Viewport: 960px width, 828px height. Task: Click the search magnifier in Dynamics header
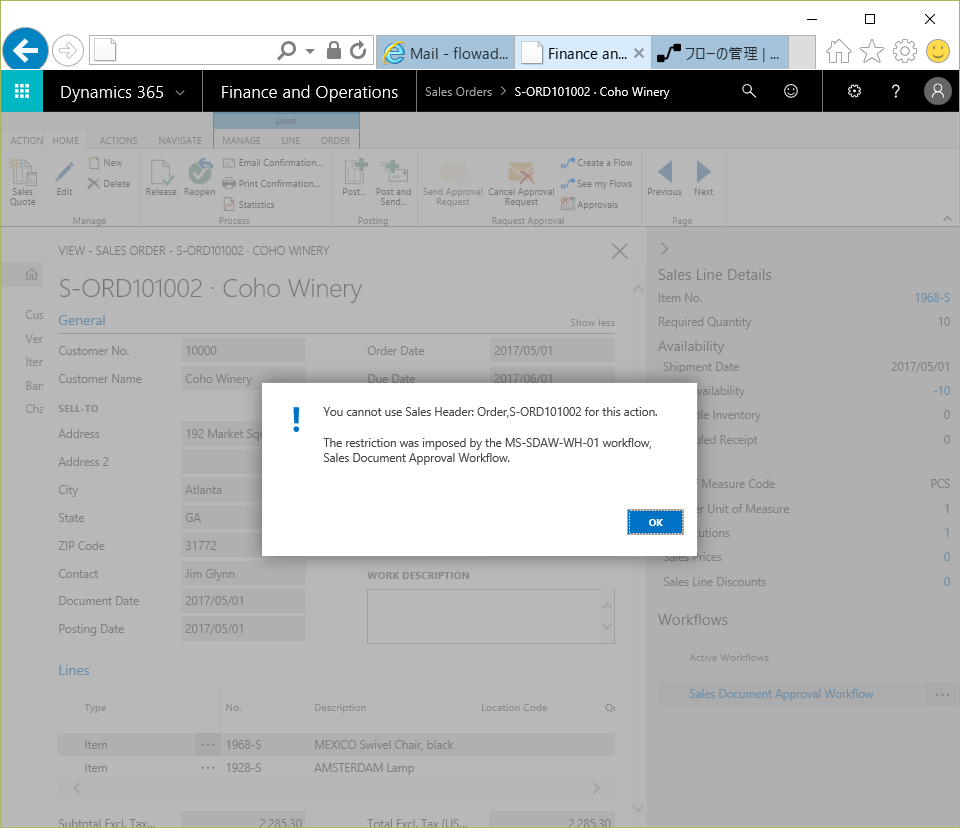tap(748, 91)
